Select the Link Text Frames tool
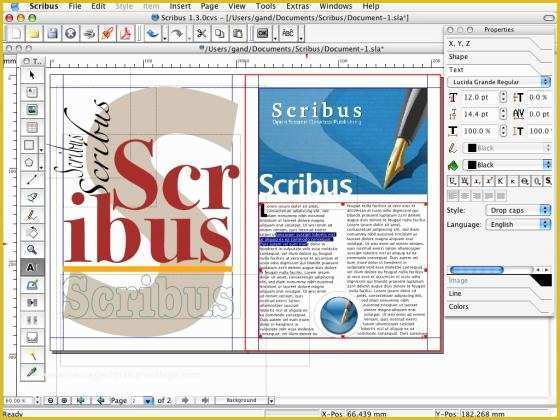The width and height of the screenshot is (560, 420). (32, 302)
